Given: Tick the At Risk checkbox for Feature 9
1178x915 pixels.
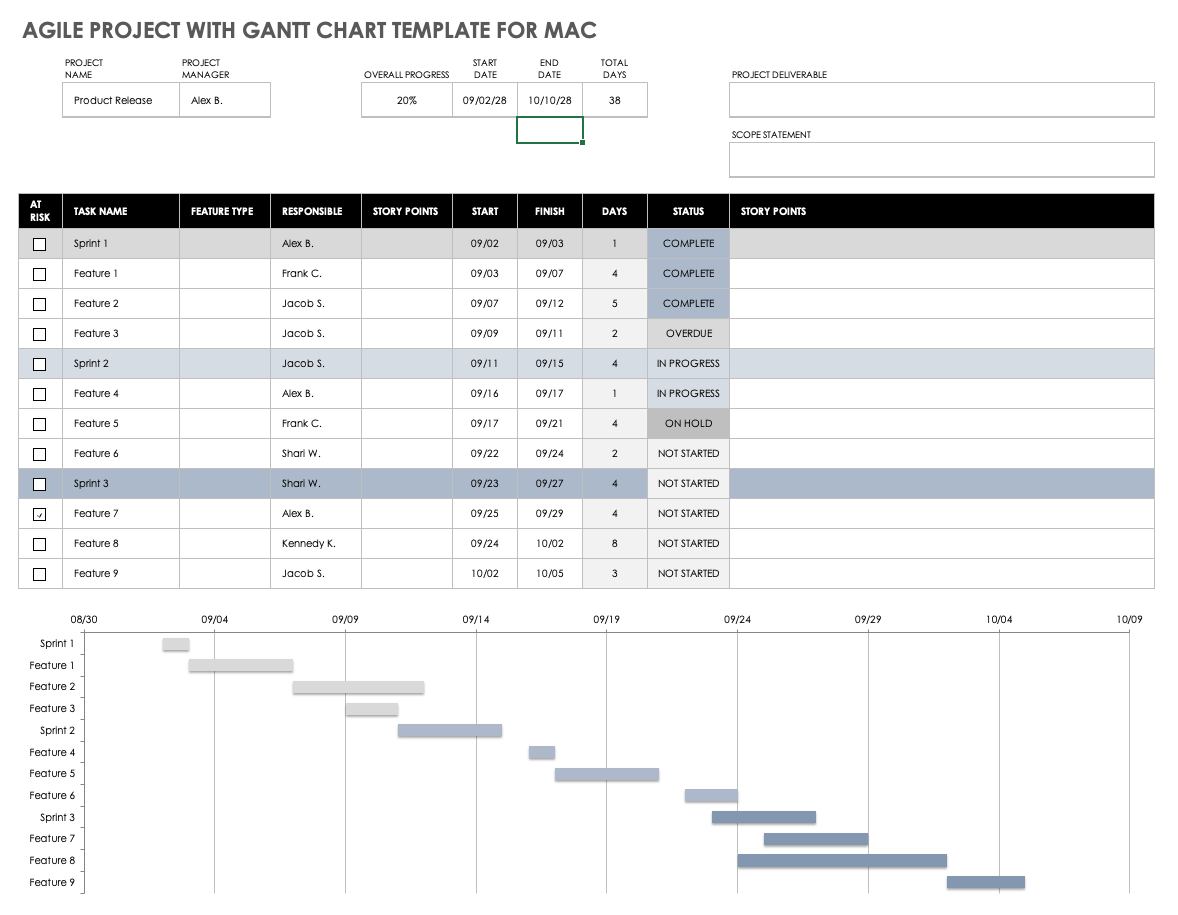Looking at the screenshot, I should pyautogui.click(x=40, y=574).
